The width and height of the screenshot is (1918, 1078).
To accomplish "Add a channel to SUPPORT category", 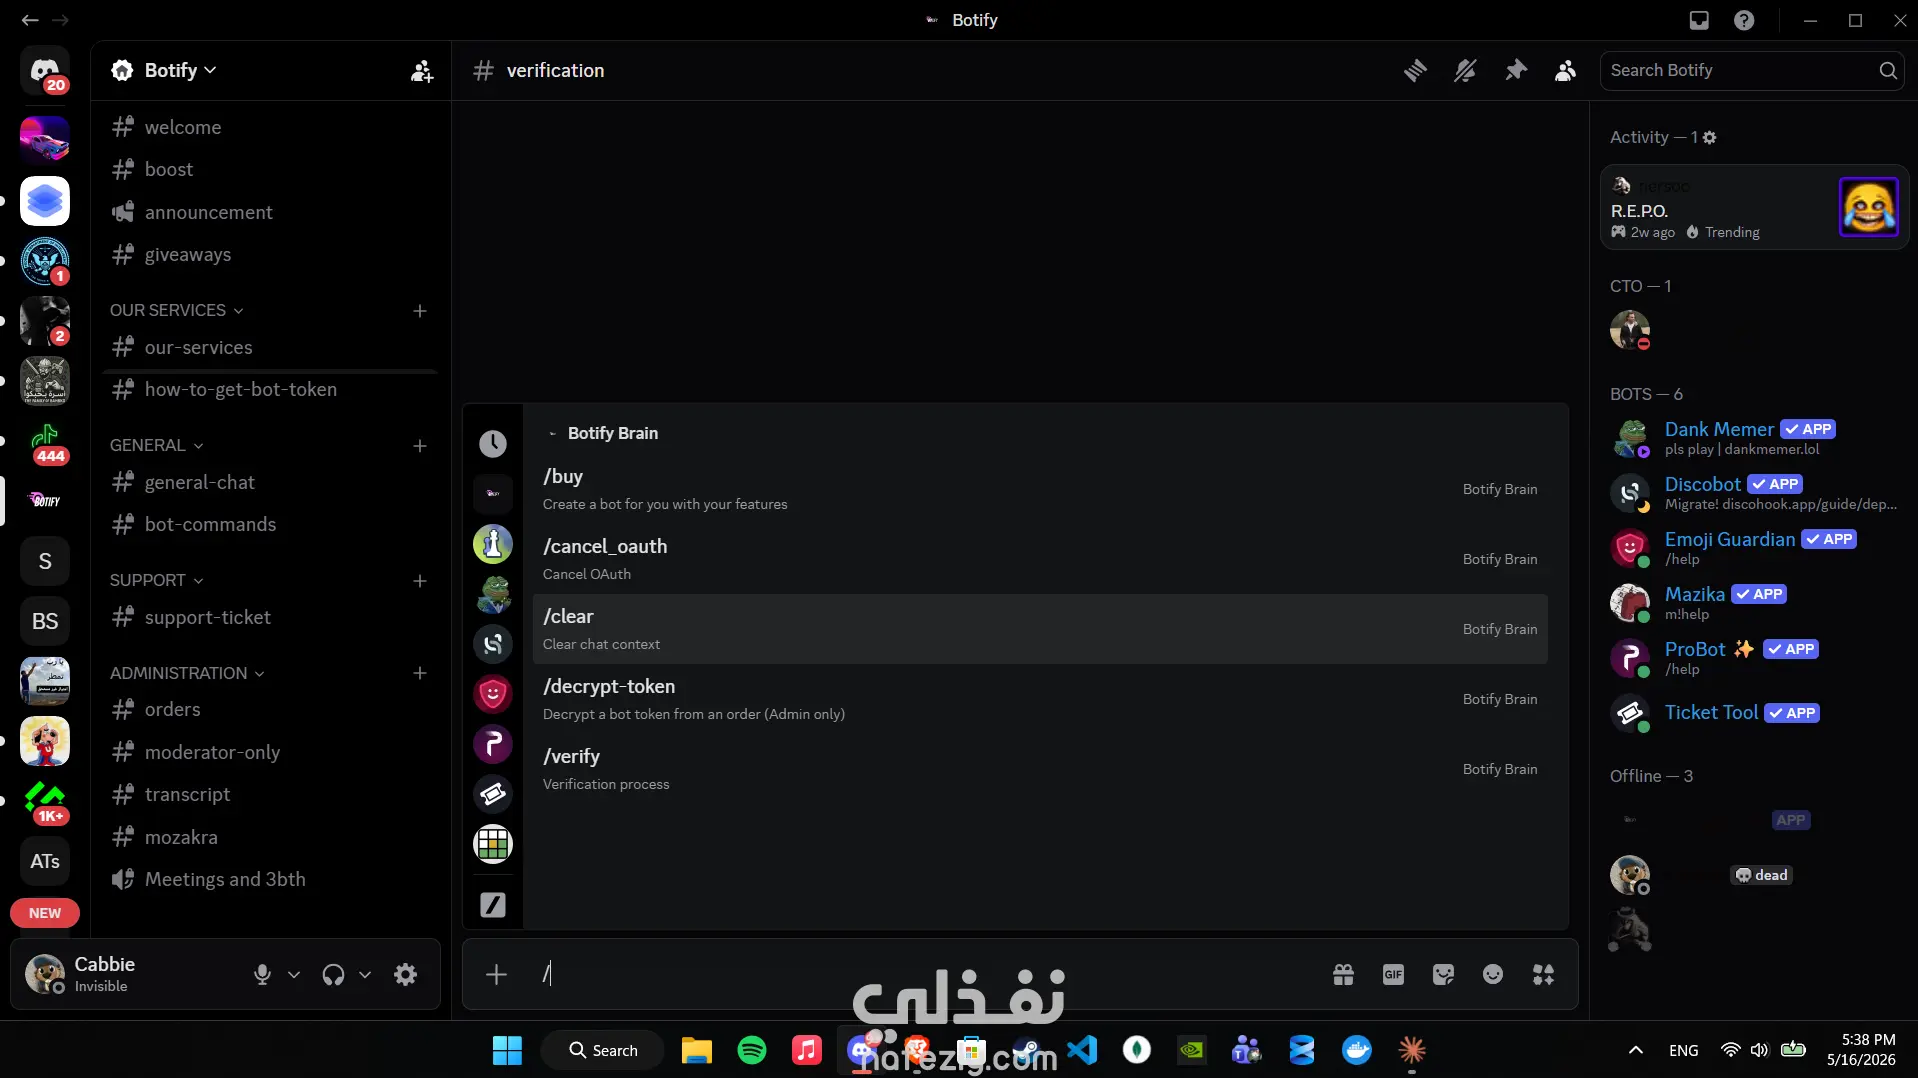I will pyautogui.click(x=420, y=581).
